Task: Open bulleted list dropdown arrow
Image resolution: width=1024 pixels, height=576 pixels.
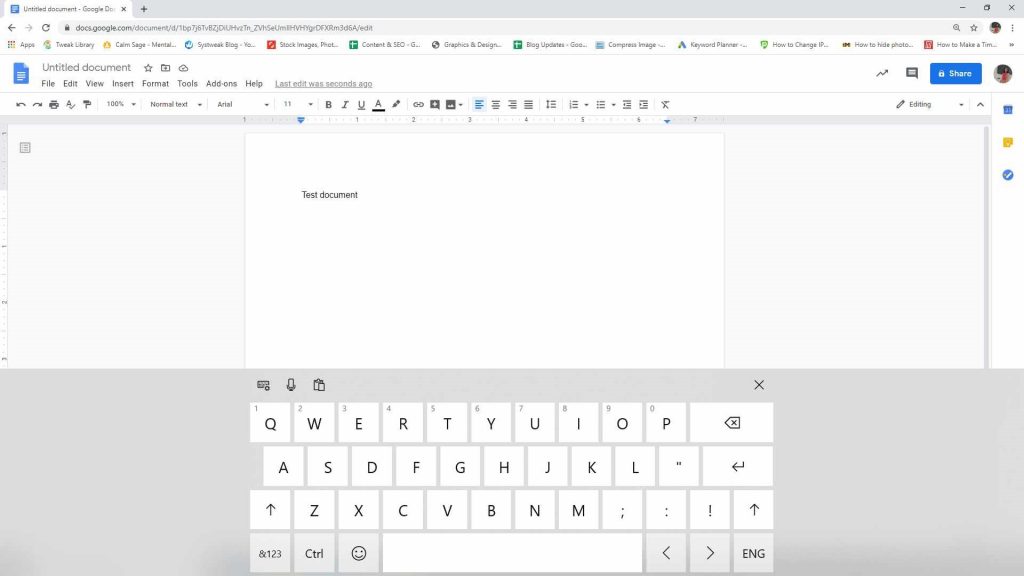Action: click(x=613, y=104)
